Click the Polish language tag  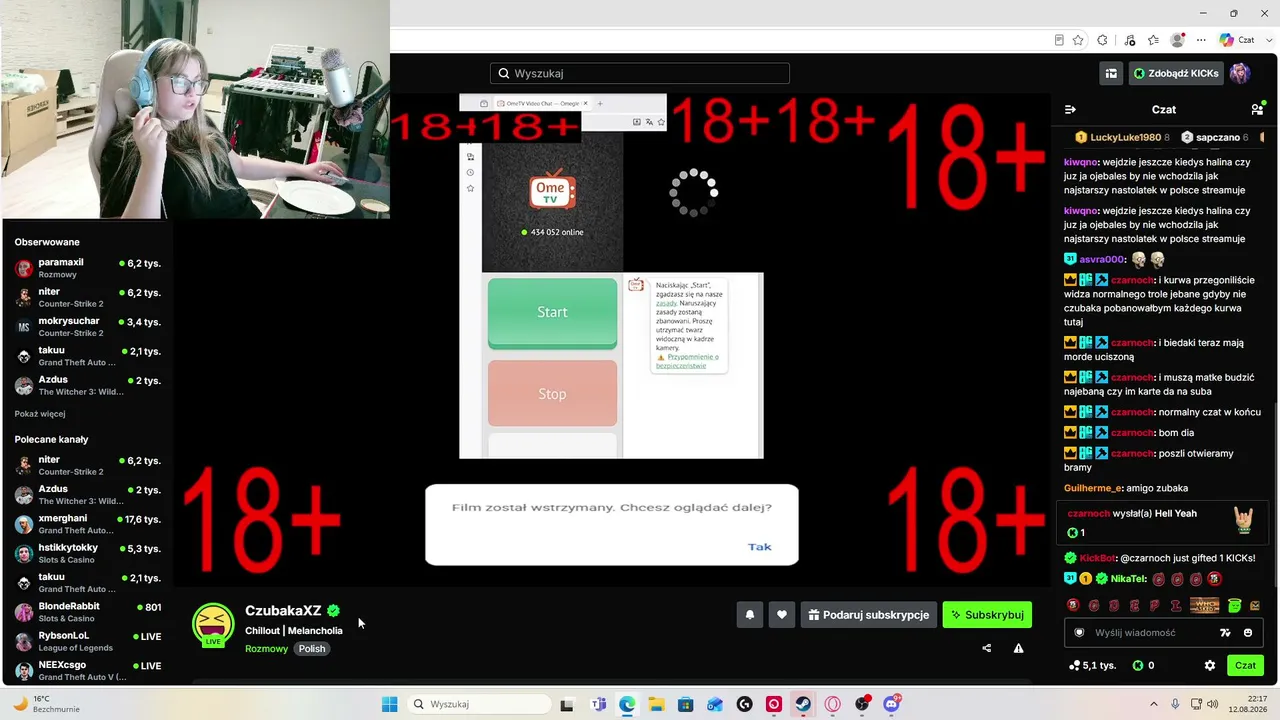(312, 648)
